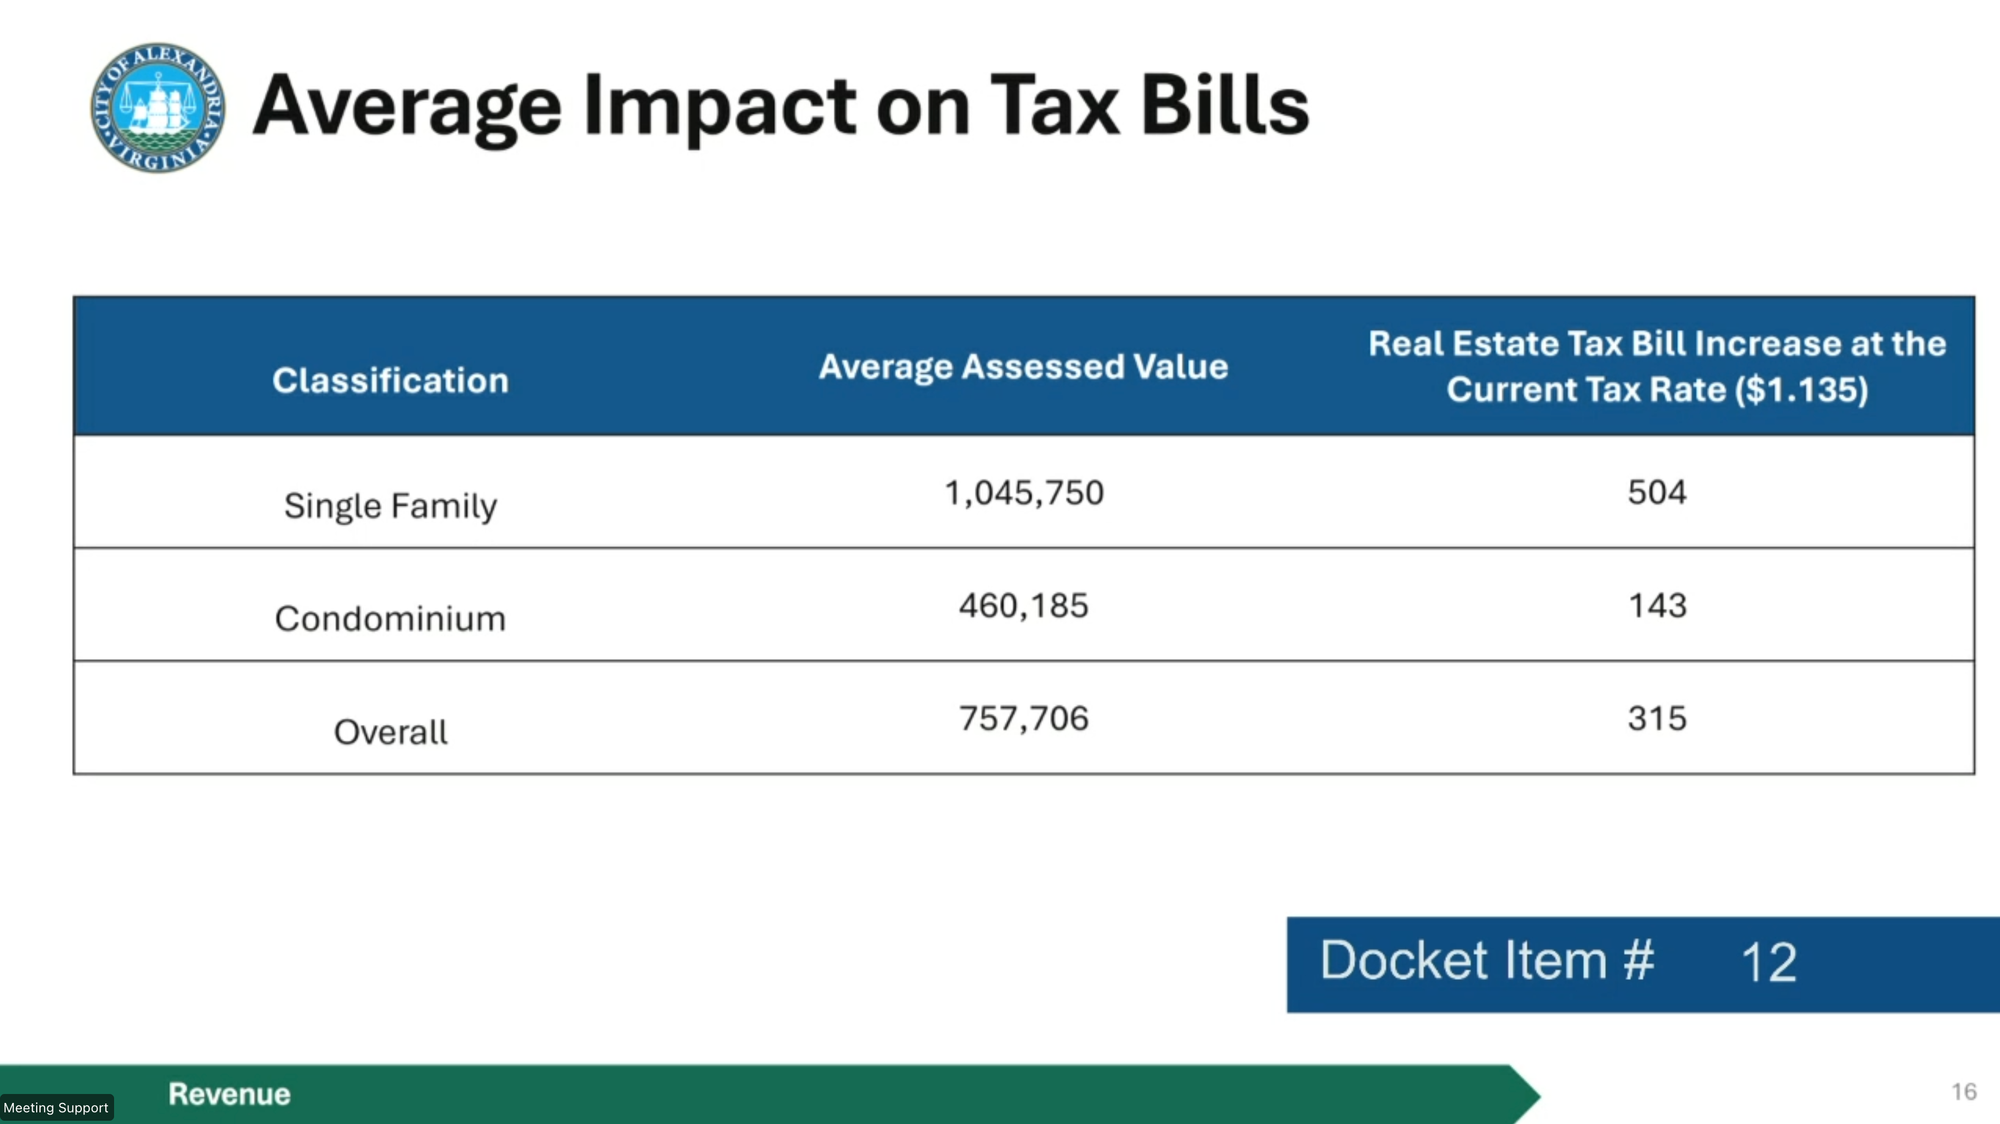The height and width of the screenshot is (1124, 2000).
Task: Click the Average Impact on Tax Bills title
Action: (x=780, y=106)
